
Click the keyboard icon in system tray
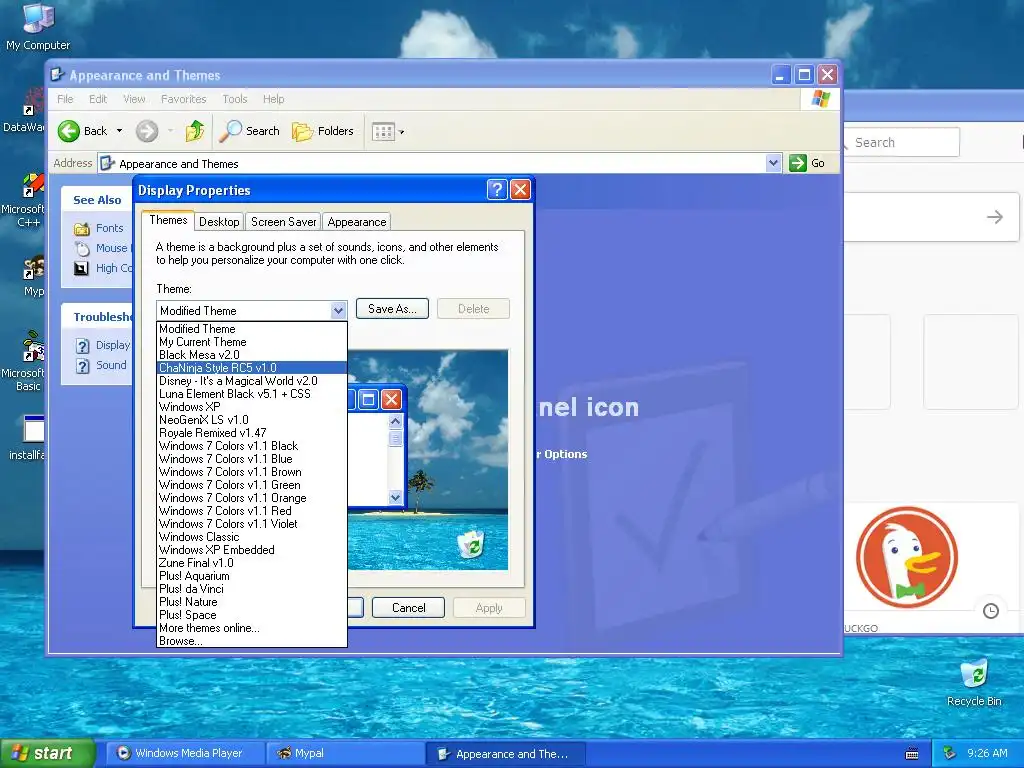click(x=912, y=754)
